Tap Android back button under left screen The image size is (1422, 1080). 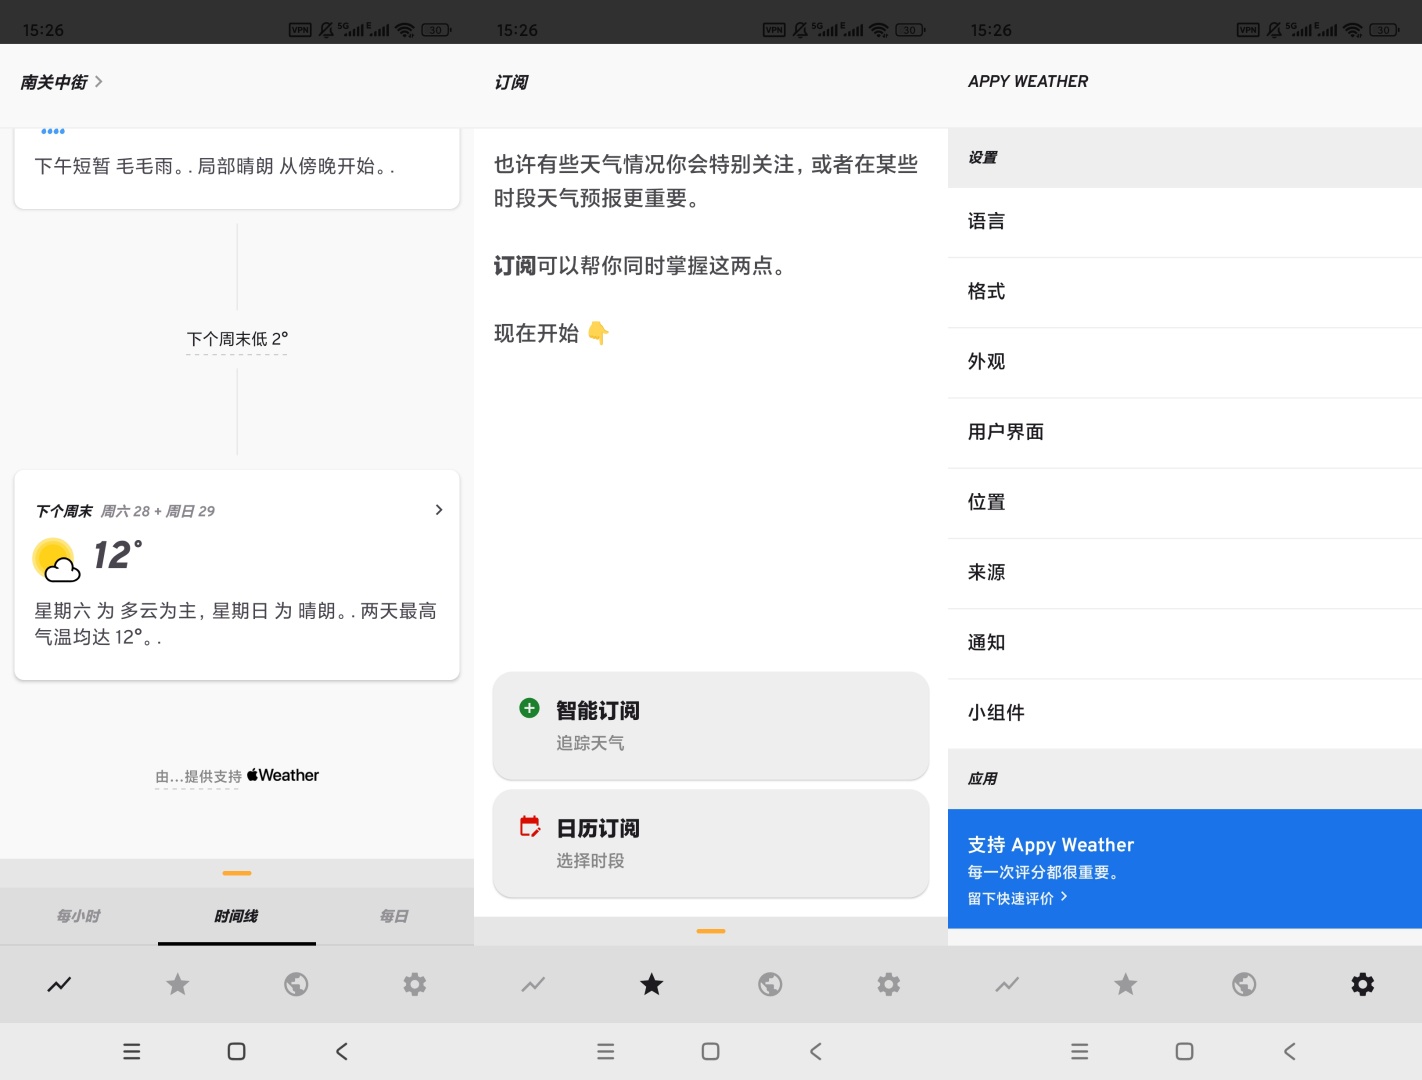341,1051
